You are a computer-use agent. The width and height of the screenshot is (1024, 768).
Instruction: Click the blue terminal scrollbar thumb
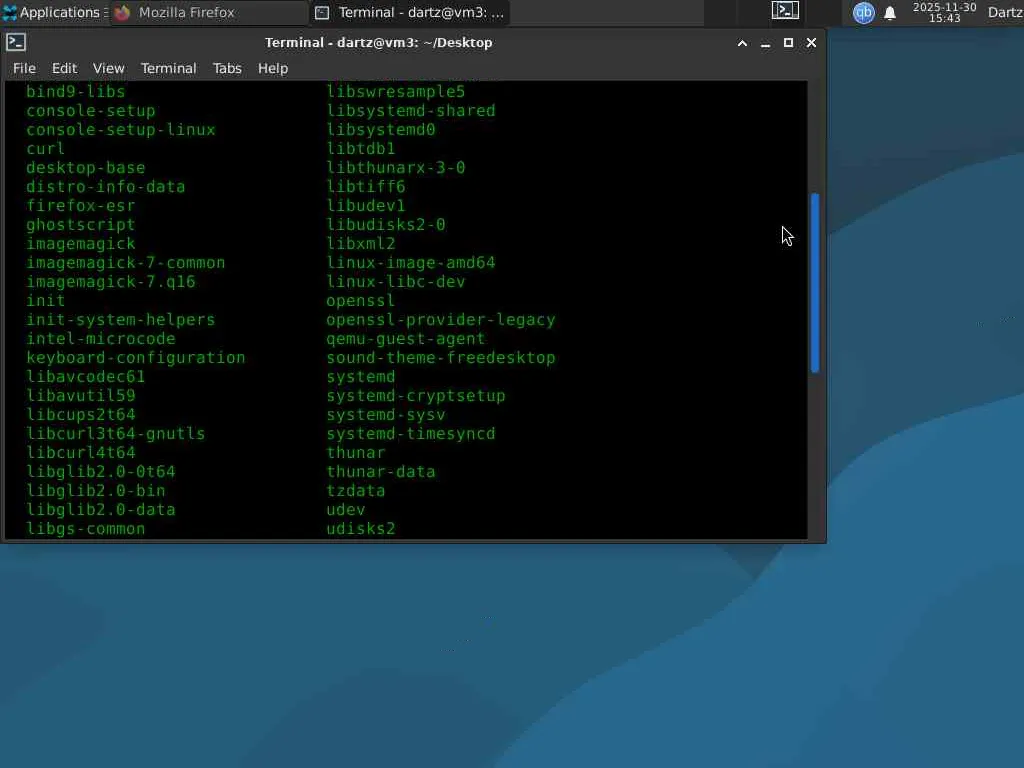coord(814,282)
